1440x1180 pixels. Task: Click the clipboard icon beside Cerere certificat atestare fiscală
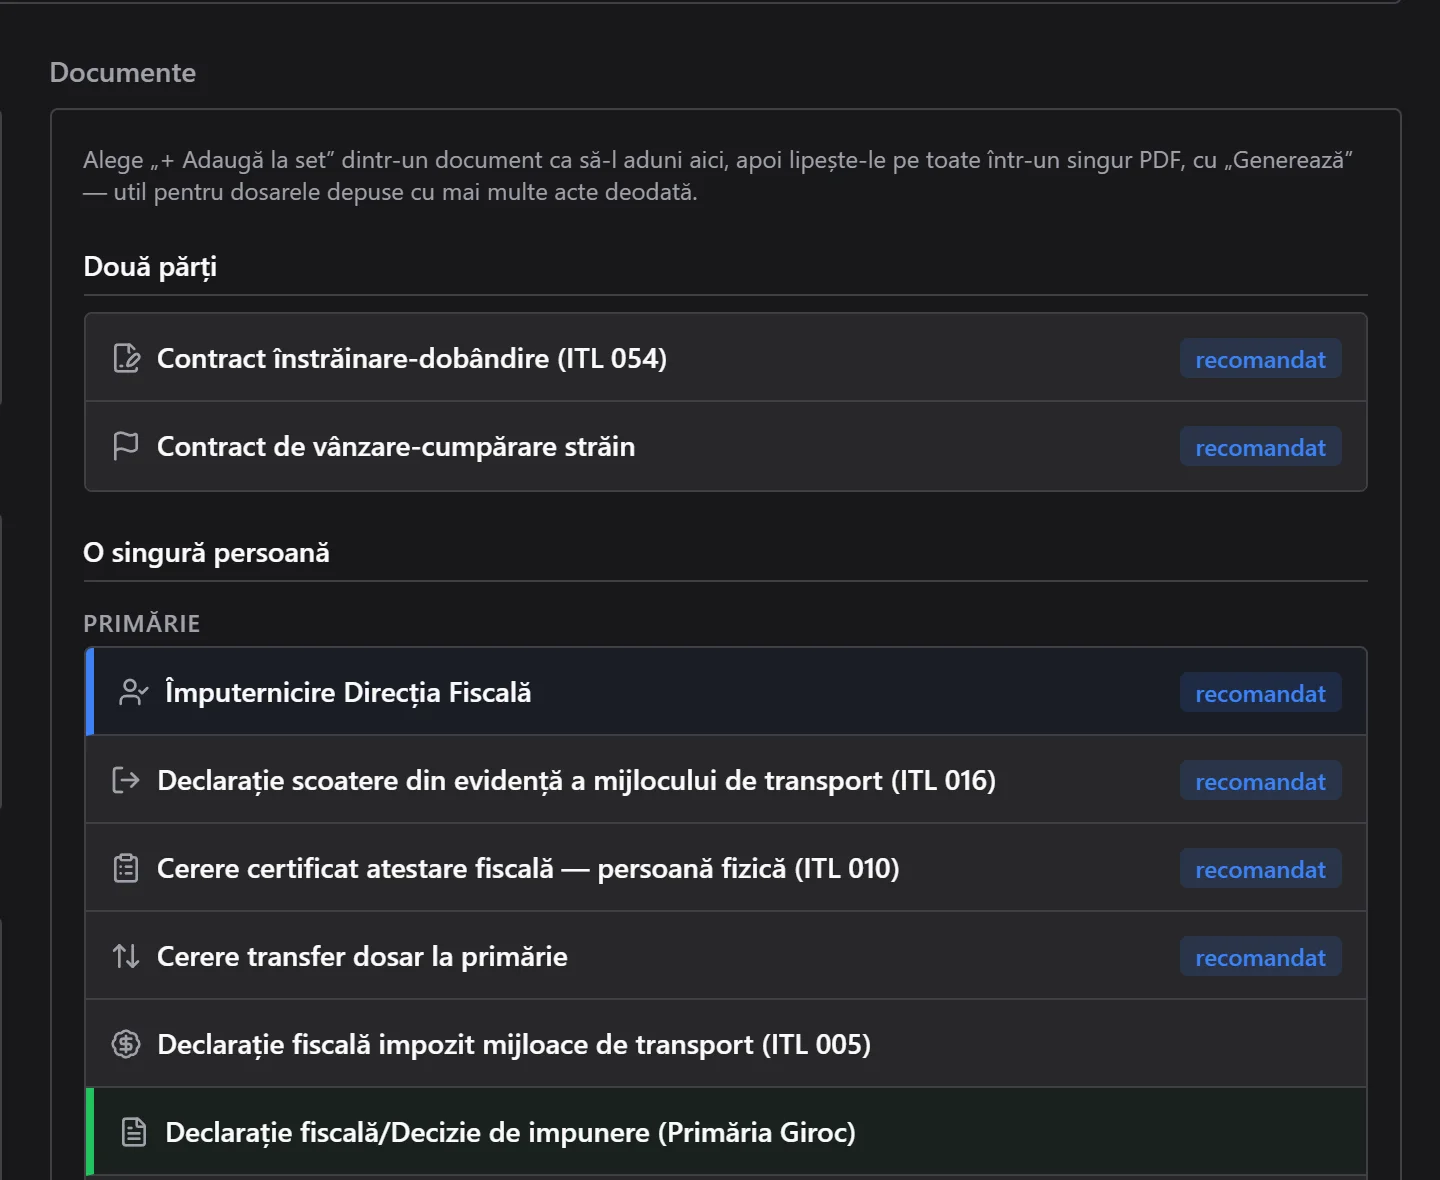[126, 868]
